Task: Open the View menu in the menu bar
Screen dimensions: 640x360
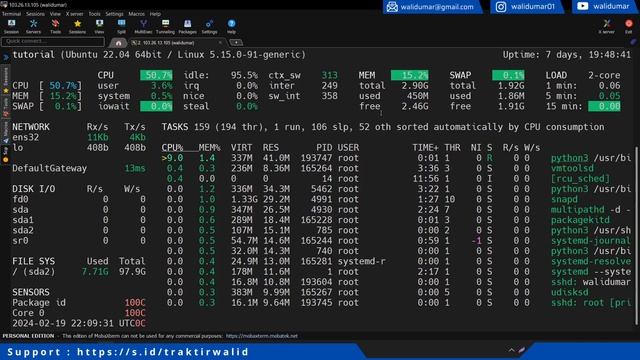Action: pyautogui.click(x=55, y=14)
